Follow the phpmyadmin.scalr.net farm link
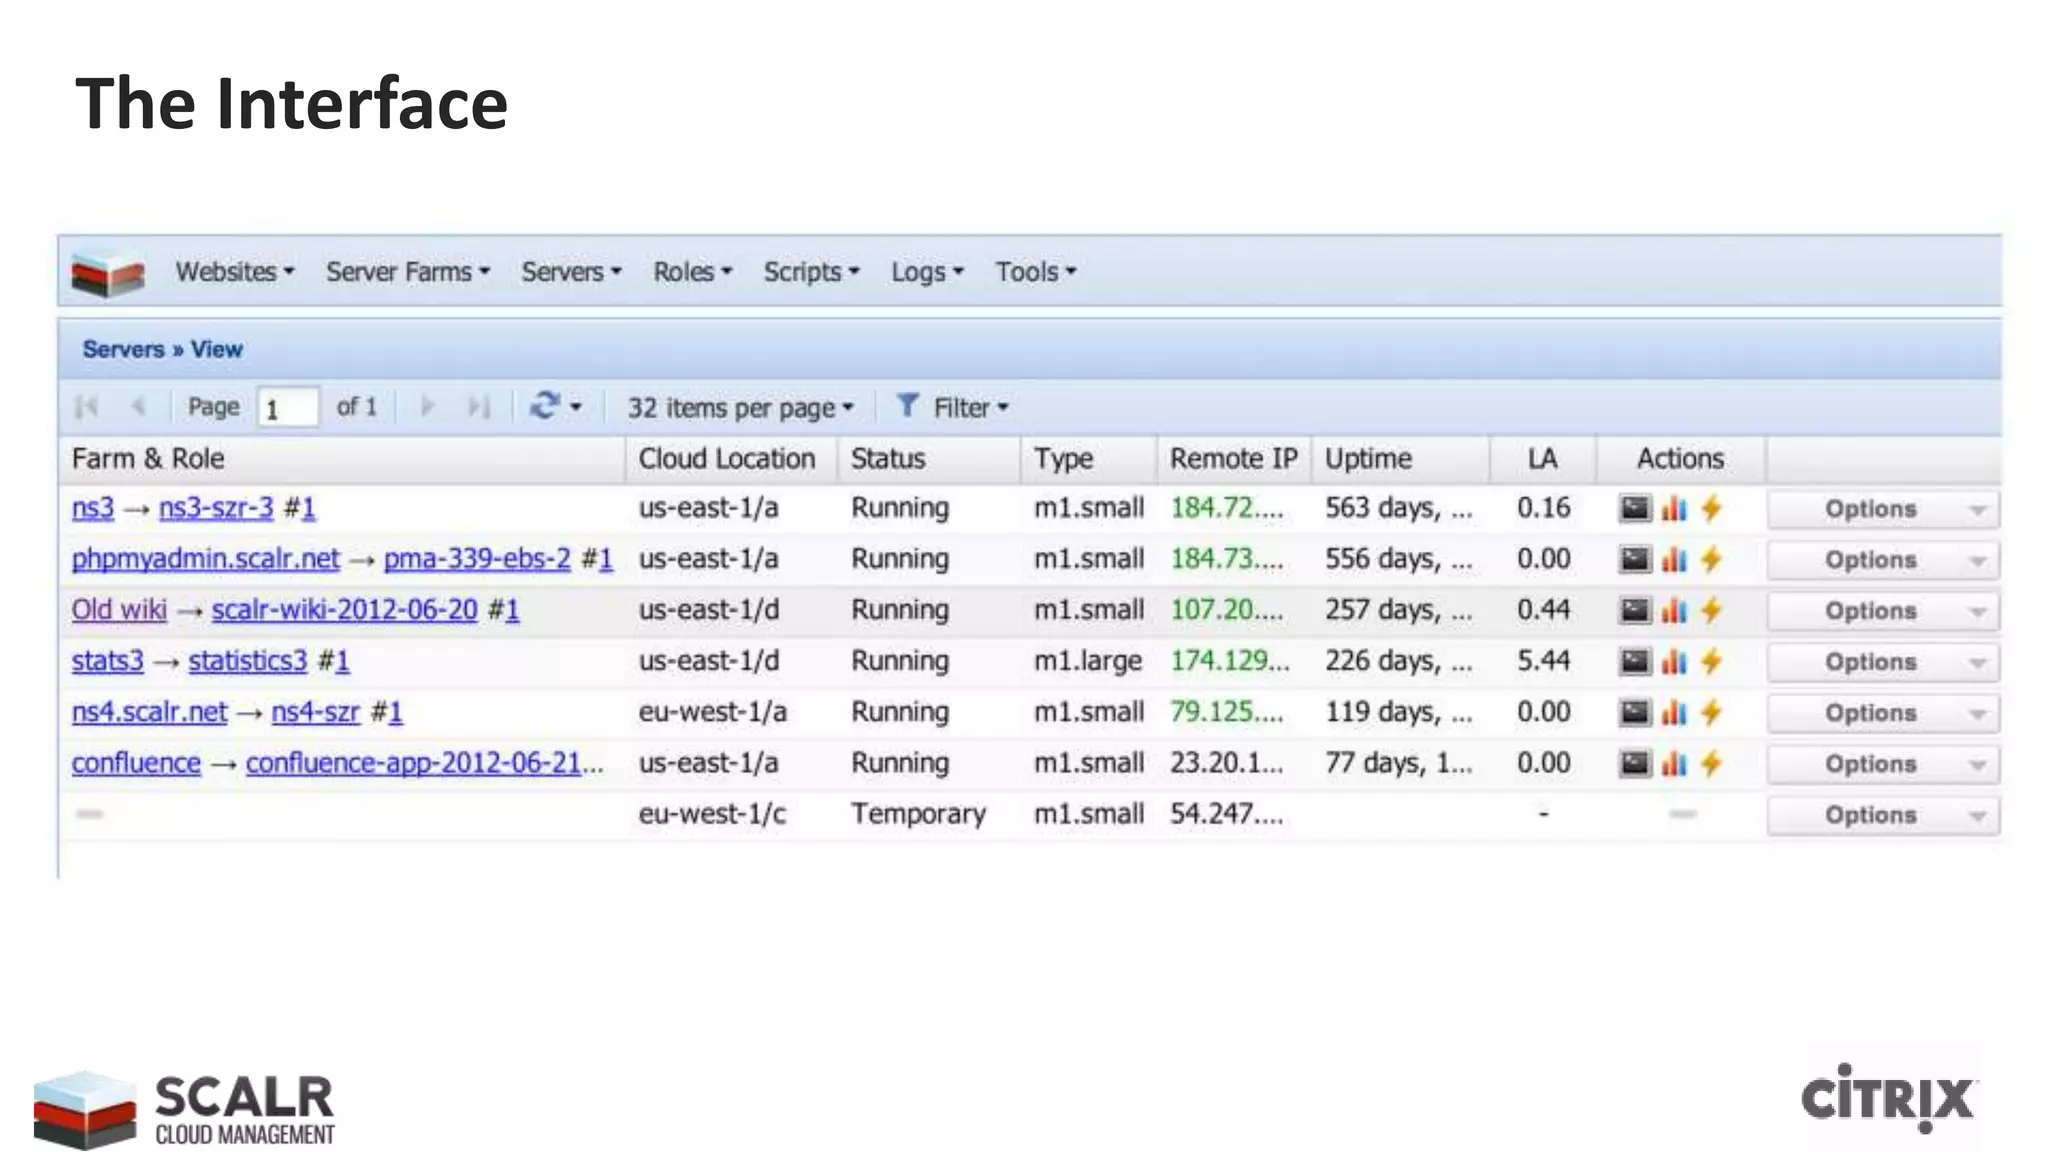 point(205,559)
